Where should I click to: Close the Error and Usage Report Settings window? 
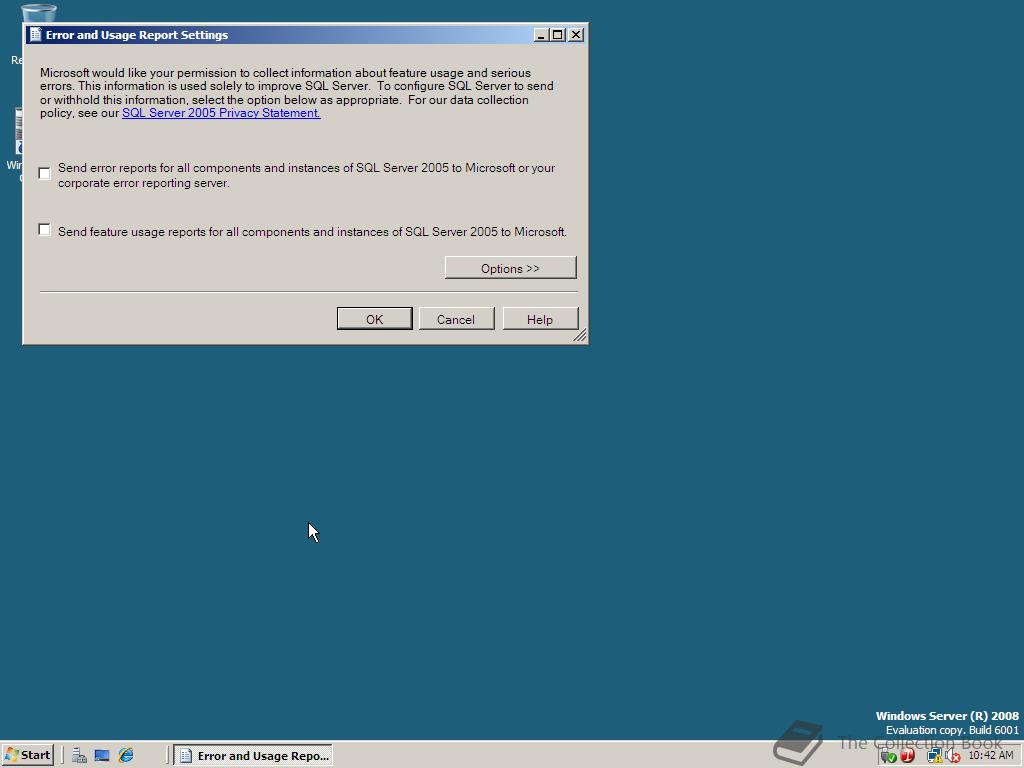click(576, 35)
